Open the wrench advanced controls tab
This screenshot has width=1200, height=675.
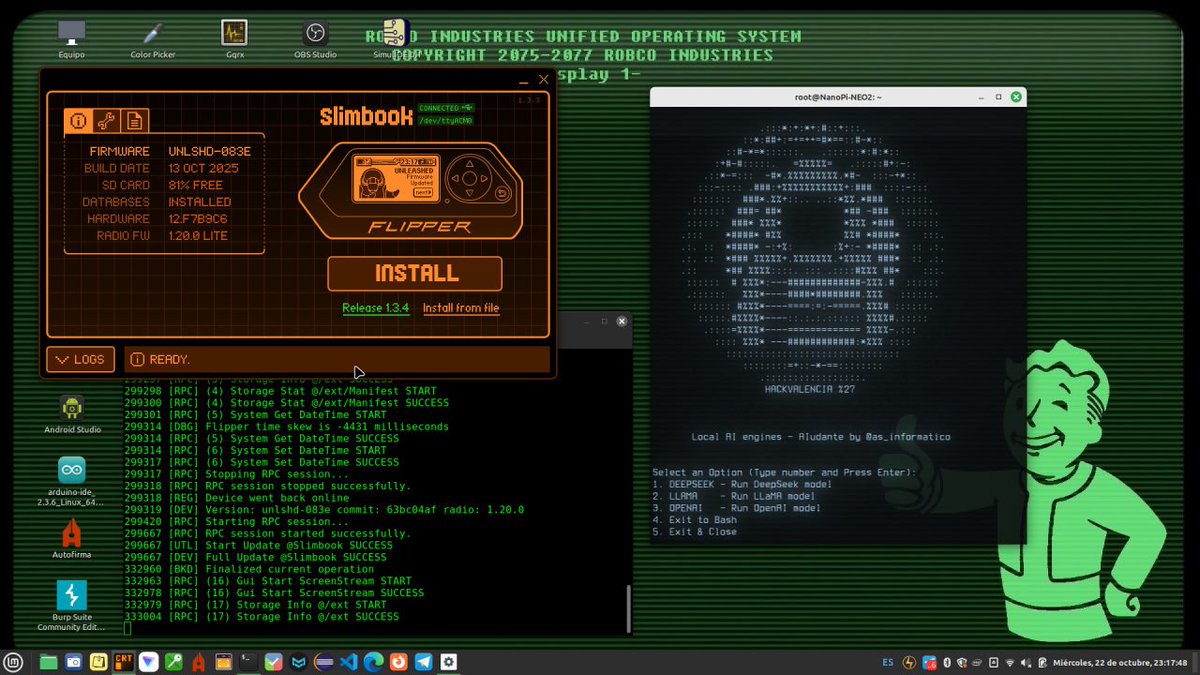(x=106, y=122)
